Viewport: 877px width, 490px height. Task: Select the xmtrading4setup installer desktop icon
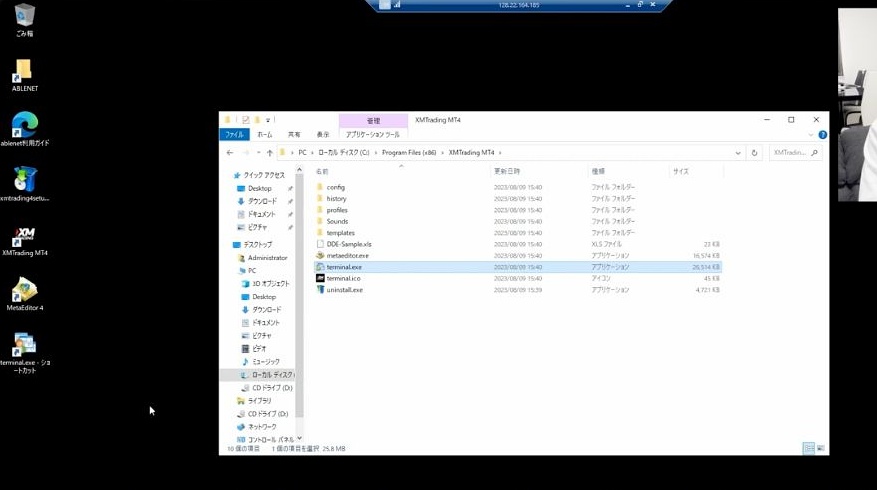[25, 183]
